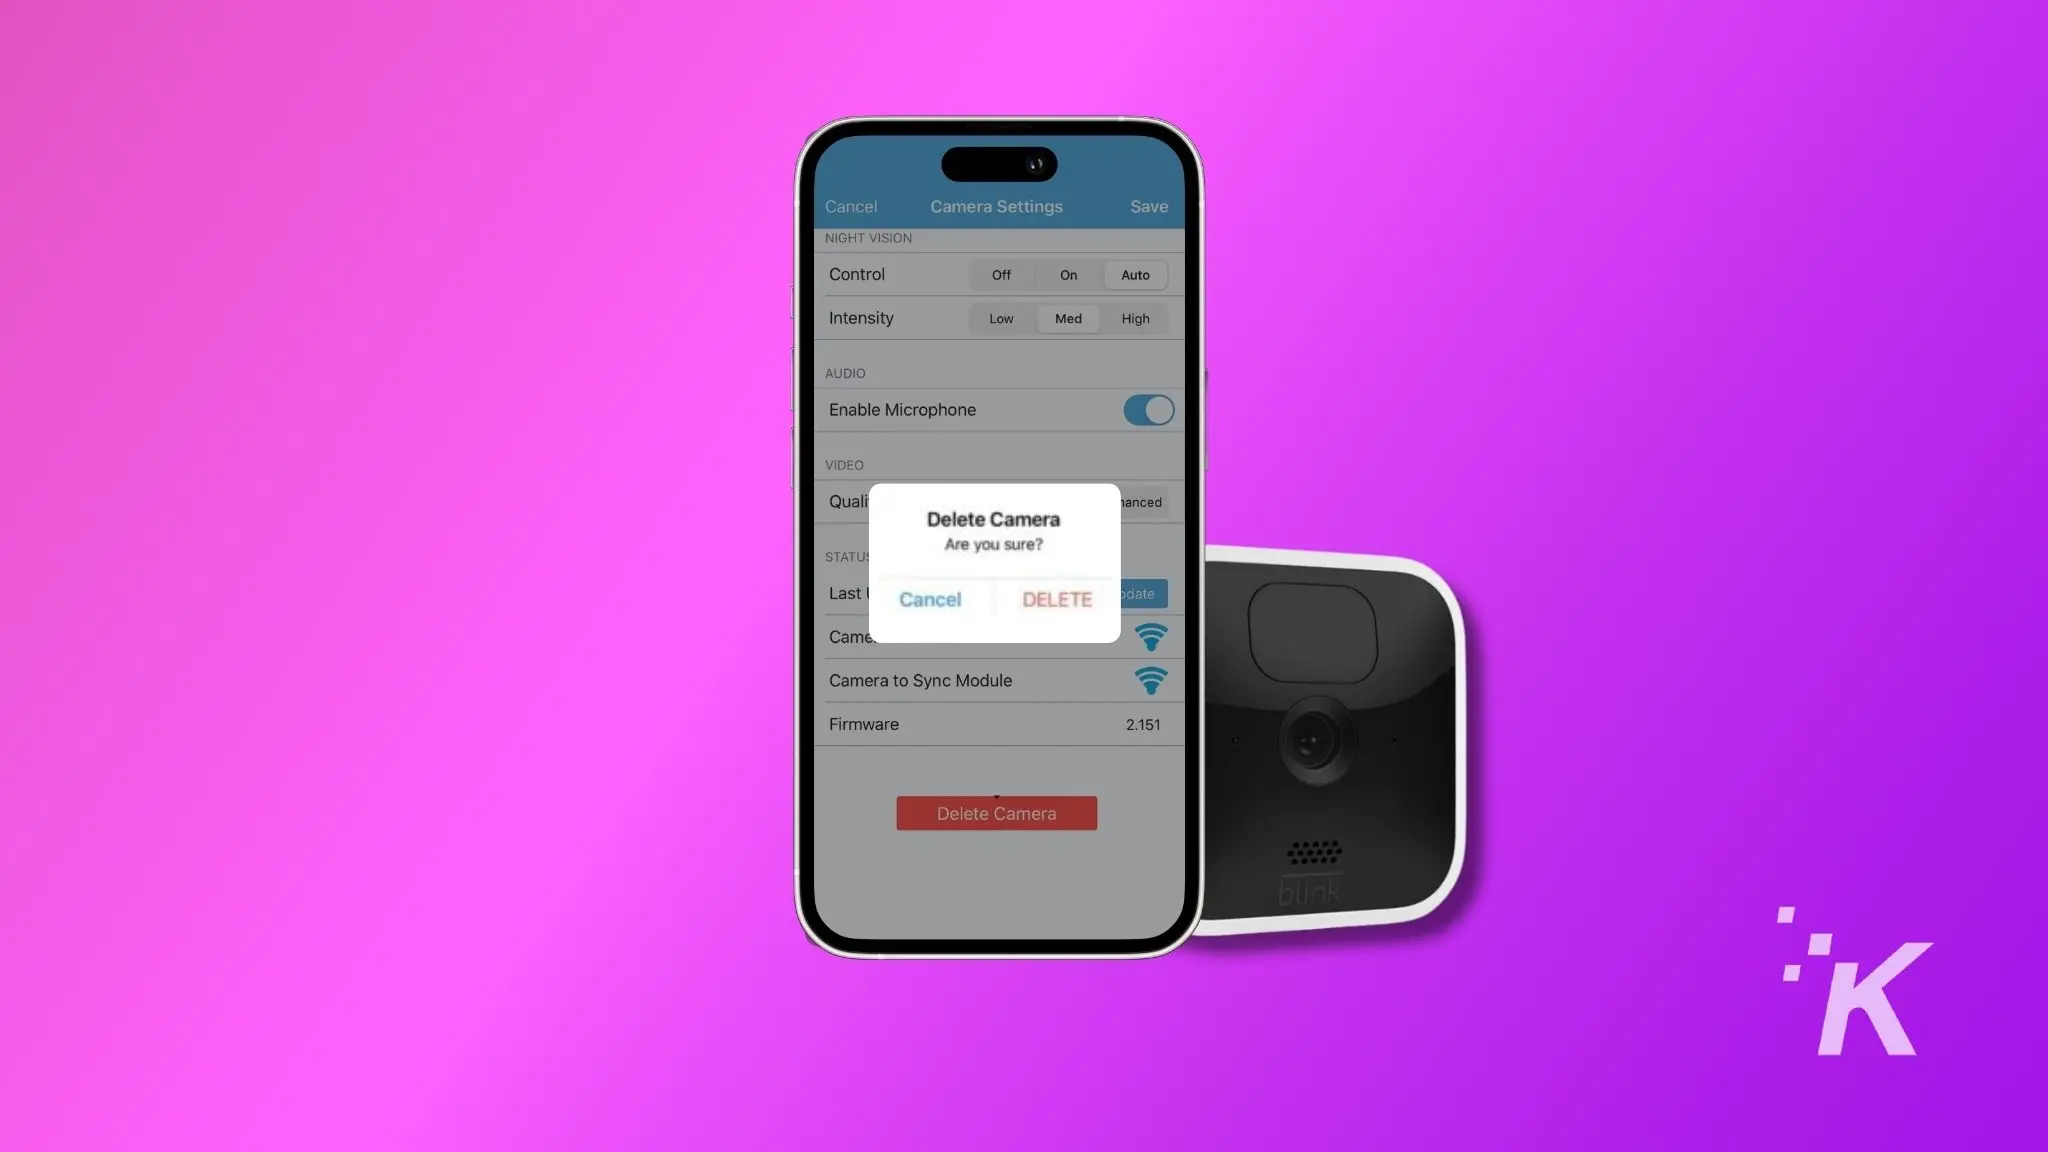The image size is (2048, 1152).
Task: Tap the Night Vision Control Auto button
Action: pos(1135,274)
